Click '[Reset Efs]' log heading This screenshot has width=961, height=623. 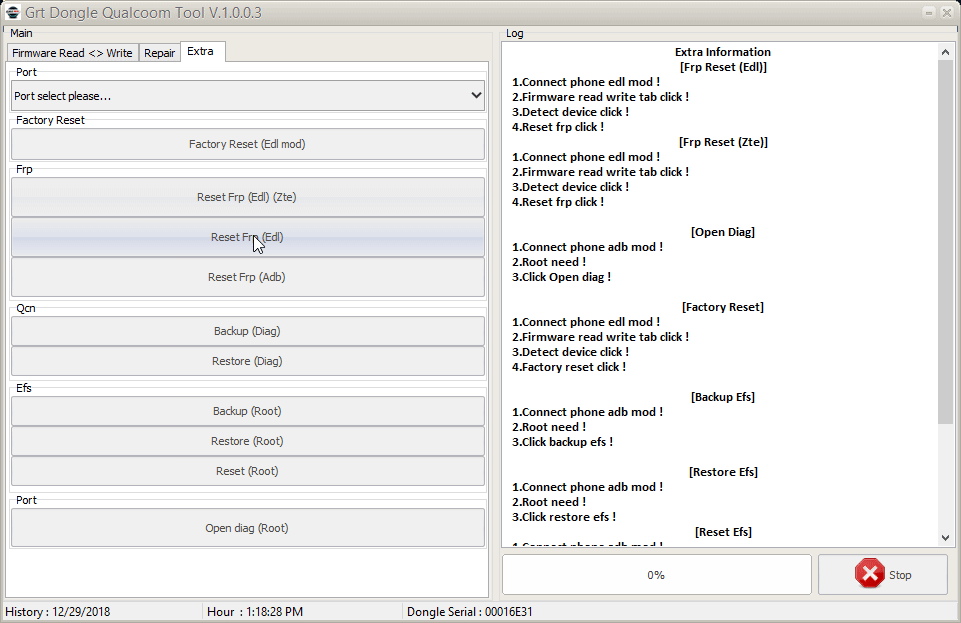click(723, 532)
